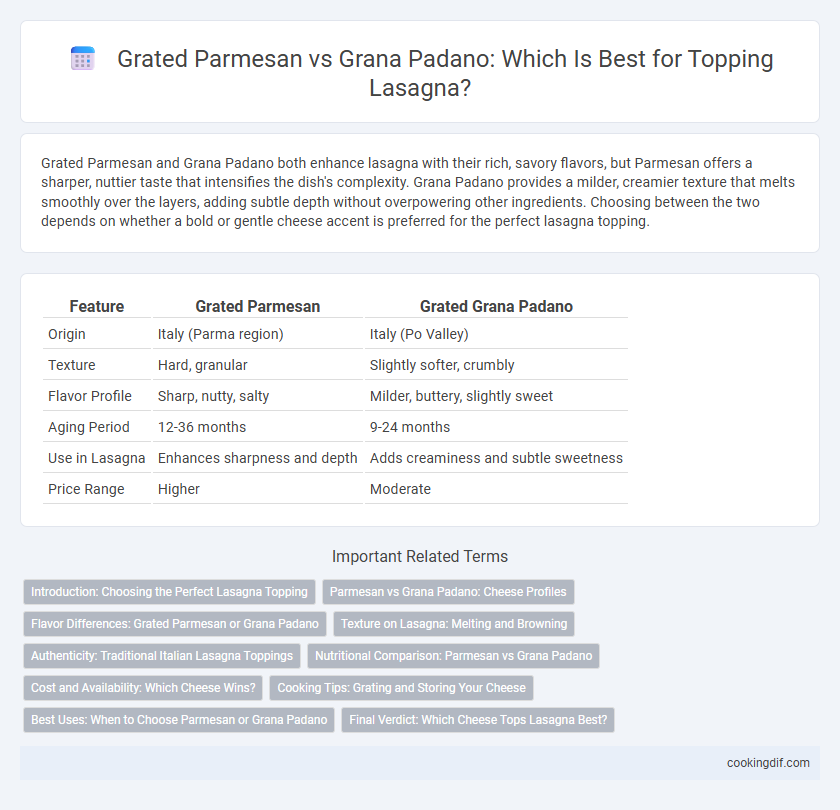Open 'Final Verdict: Which Cheese Tops Lasagna Best?'
Screen dimensions: 840x810
click(x=478, y=720)
